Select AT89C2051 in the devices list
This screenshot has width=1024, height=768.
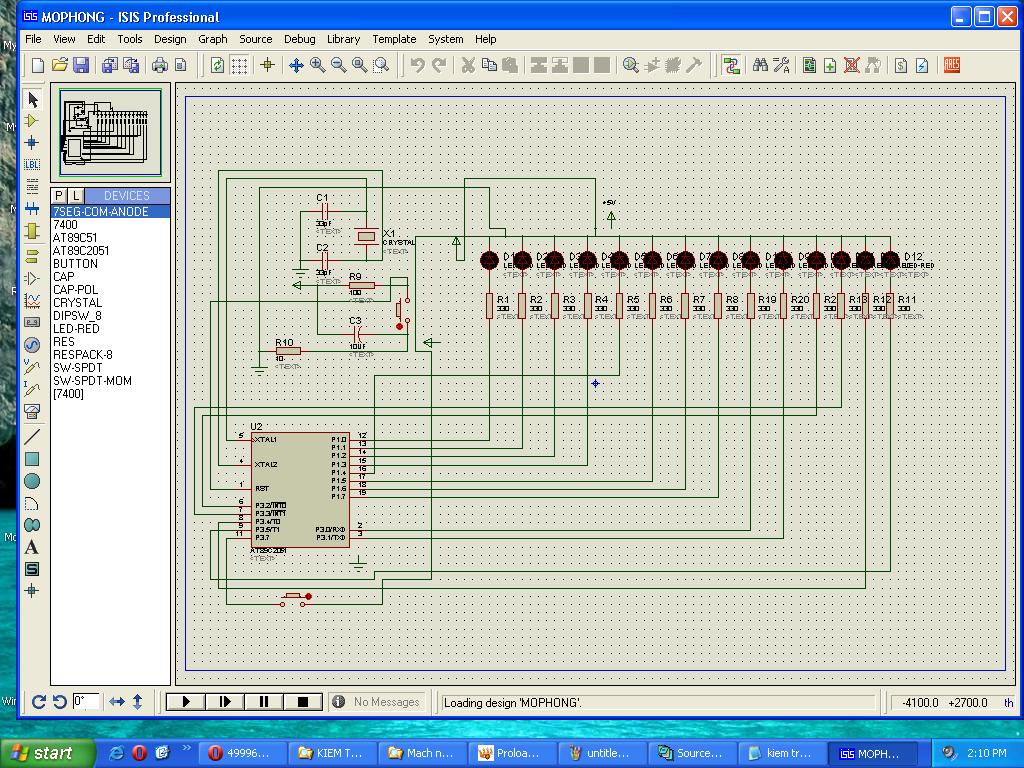[81, 251]
